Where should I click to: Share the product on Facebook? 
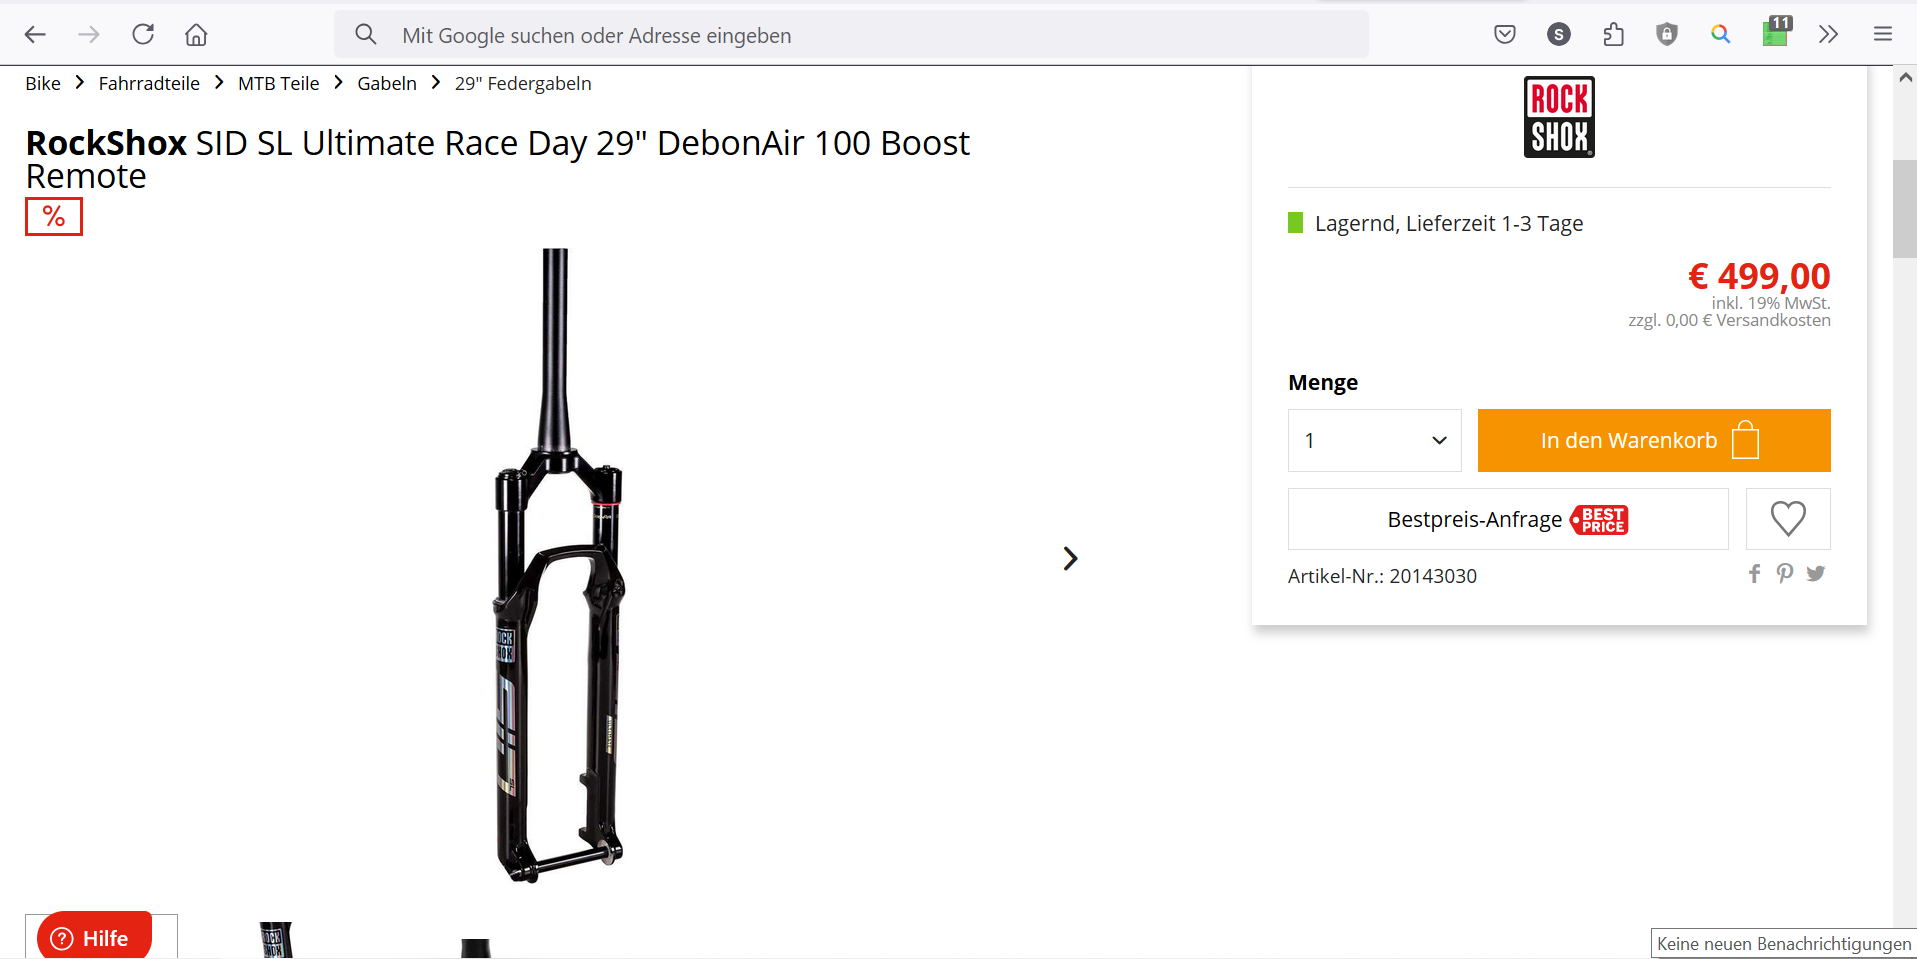1754,573
